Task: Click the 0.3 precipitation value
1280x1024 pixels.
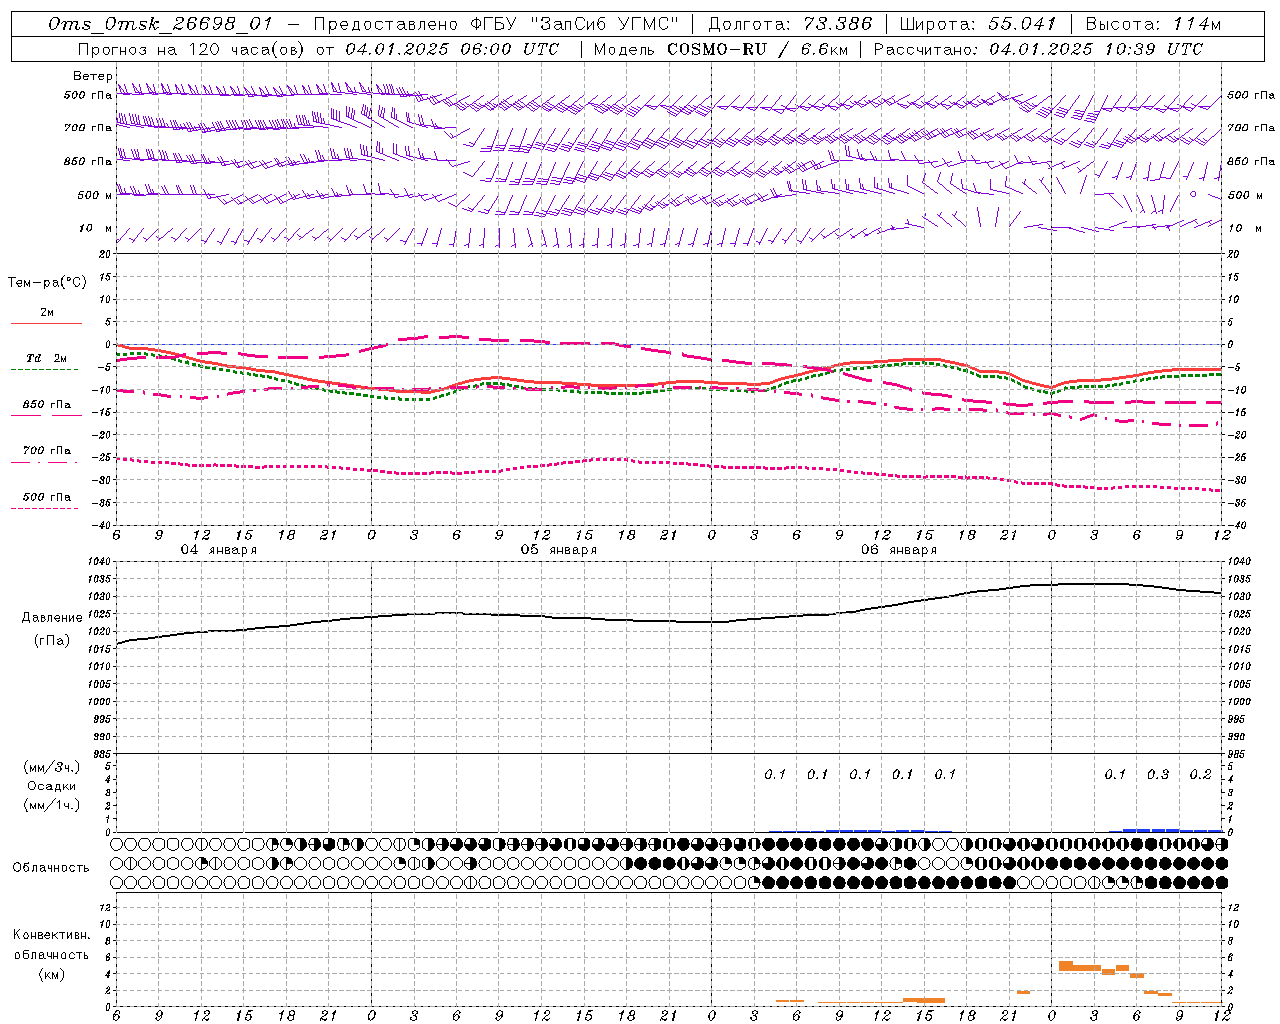Action: pos(1158,775)
